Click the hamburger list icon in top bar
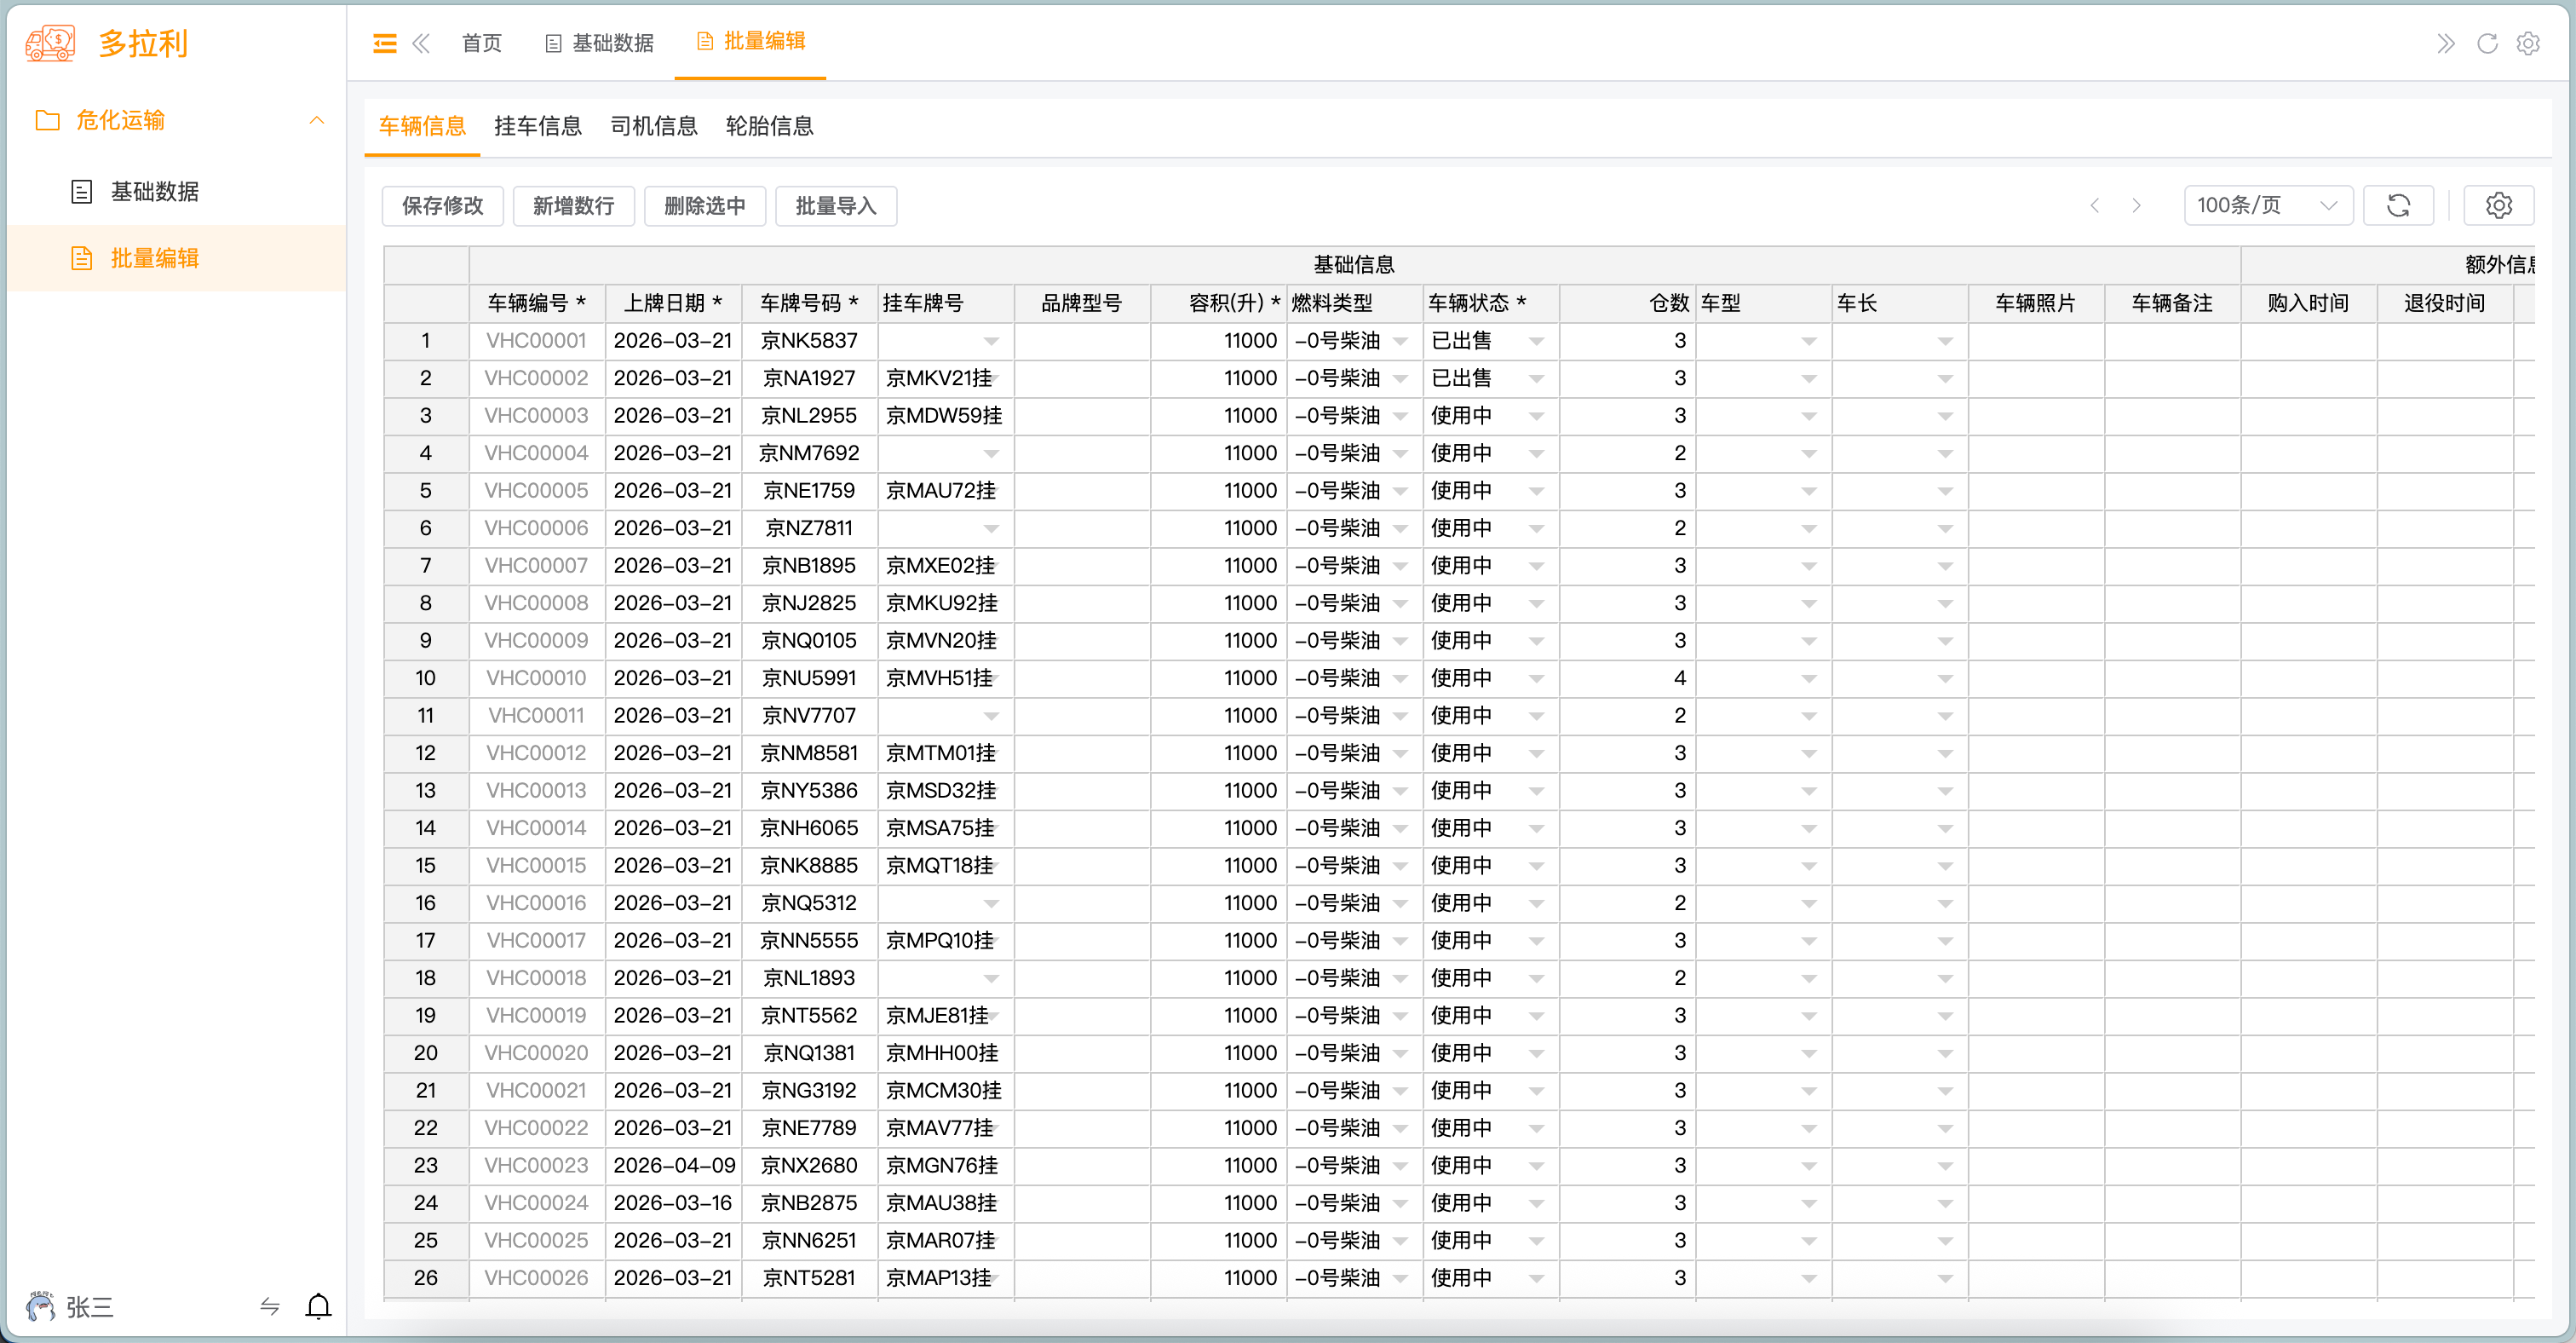The height and width of the screenshot is (1343, 2576). (384, 43)
